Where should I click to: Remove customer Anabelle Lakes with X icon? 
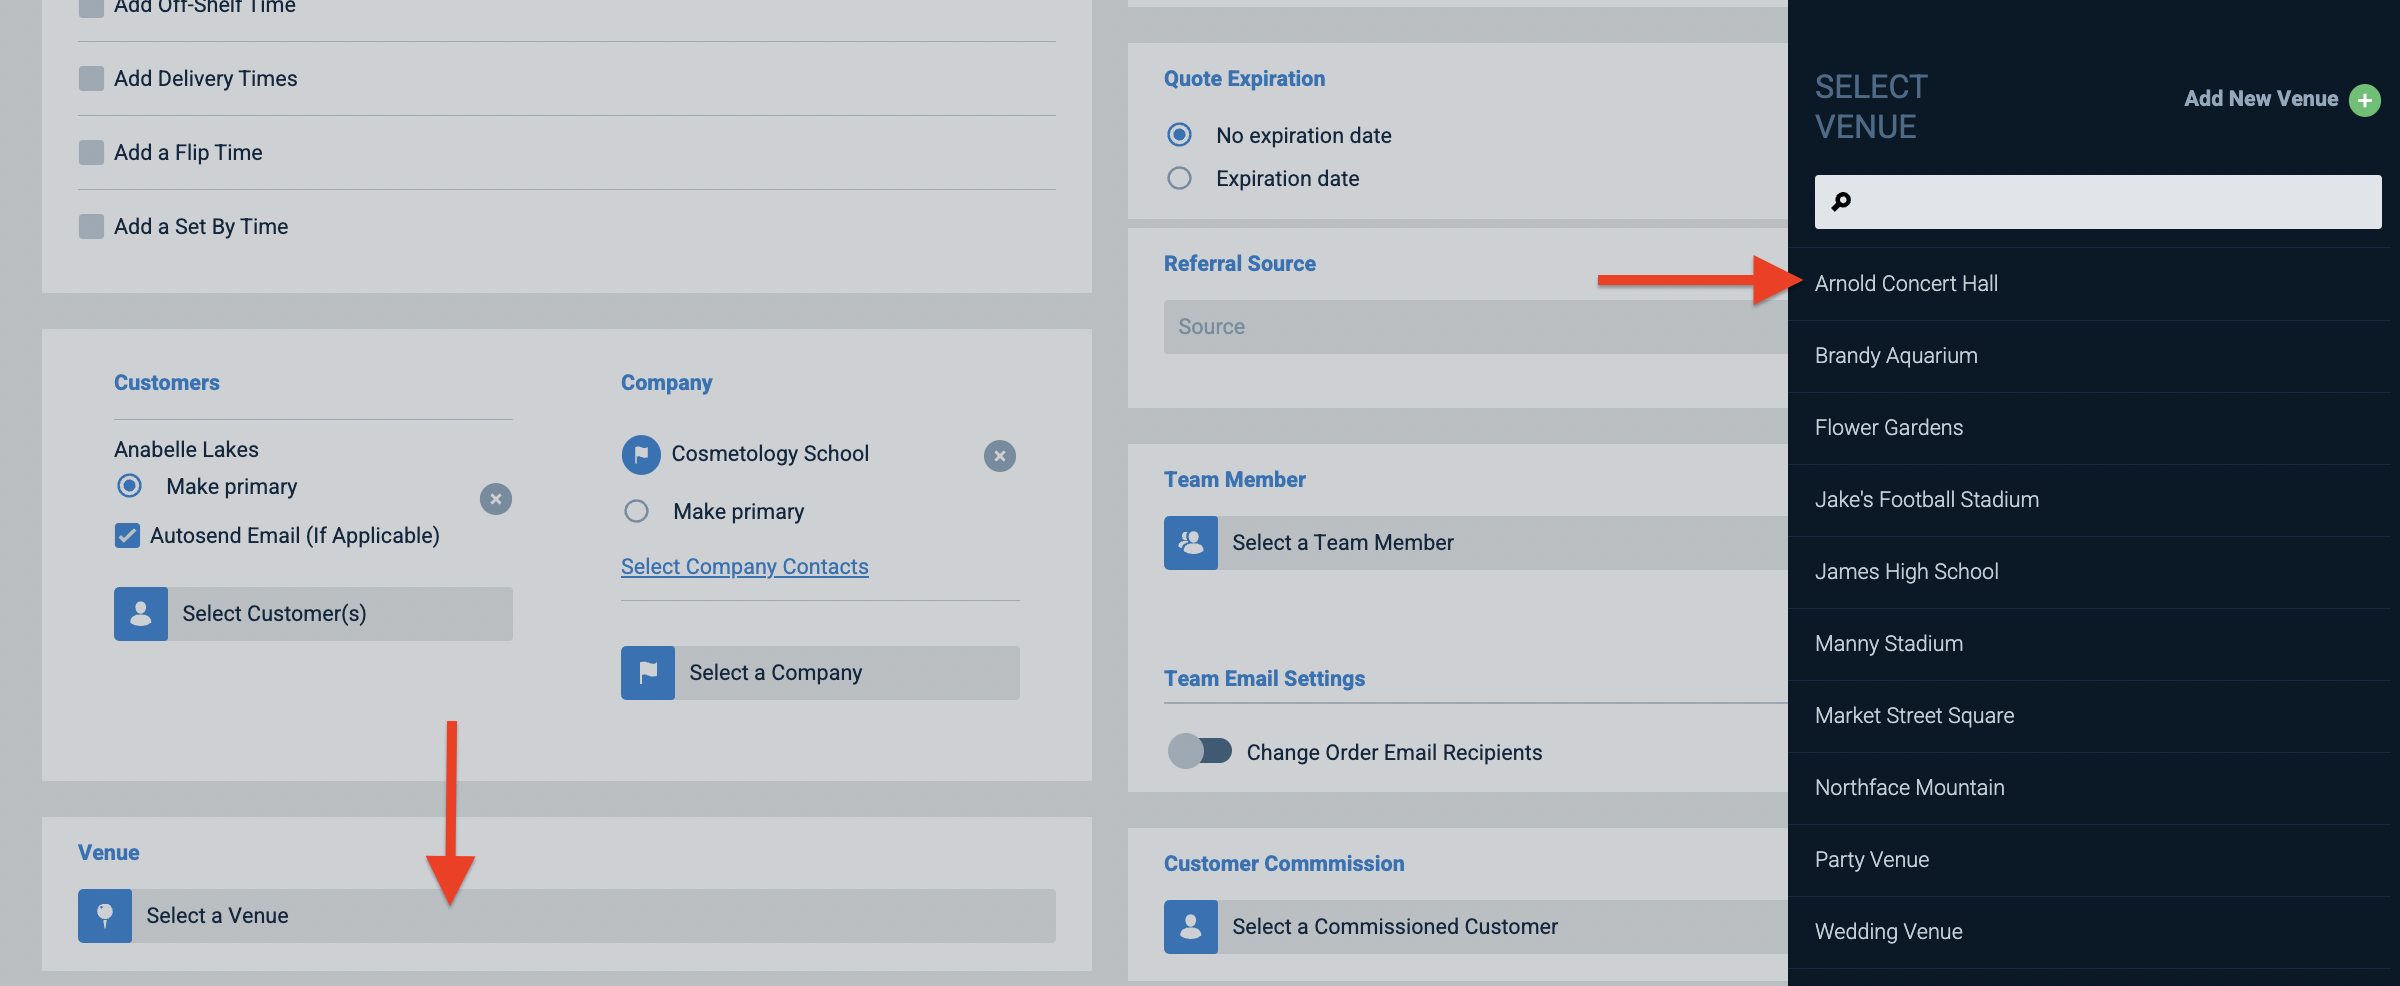coord(496,499)
